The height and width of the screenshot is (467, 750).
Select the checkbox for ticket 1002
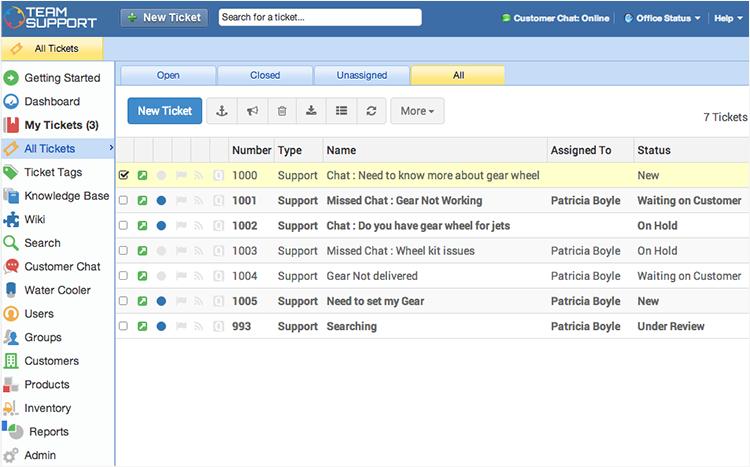(124, 226)
